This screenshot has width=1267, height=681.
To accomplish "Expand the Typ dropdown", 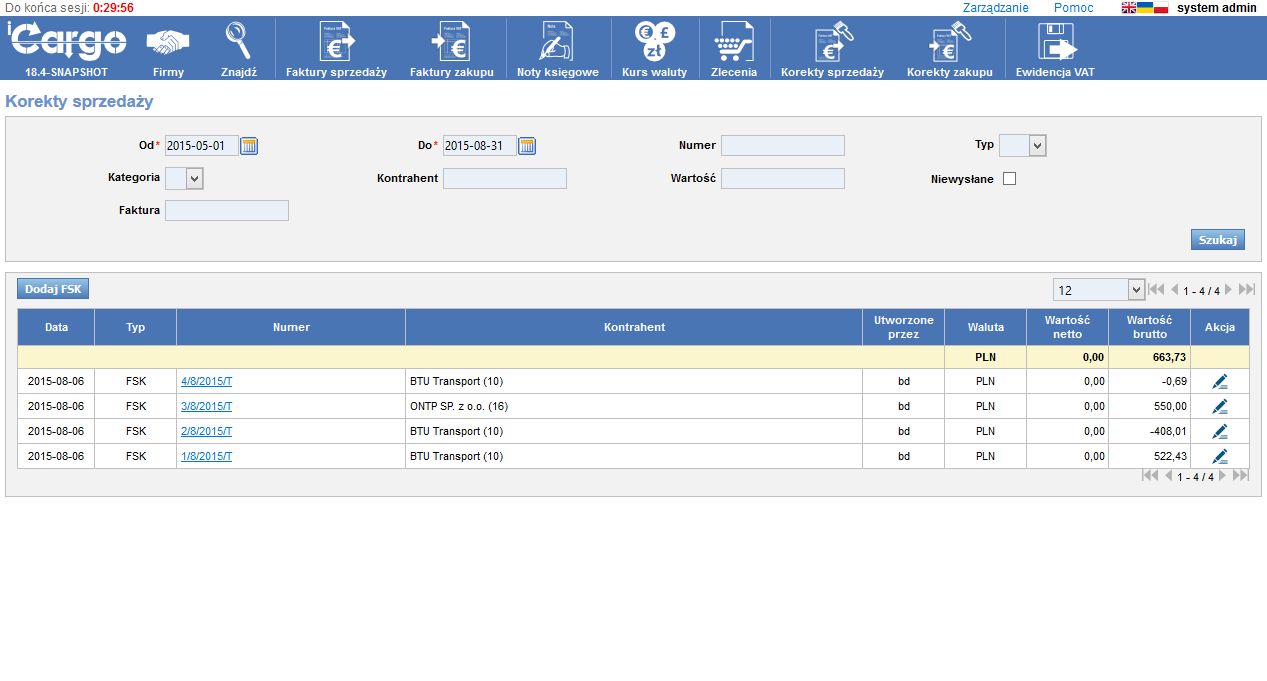I will coord(1036,146).
